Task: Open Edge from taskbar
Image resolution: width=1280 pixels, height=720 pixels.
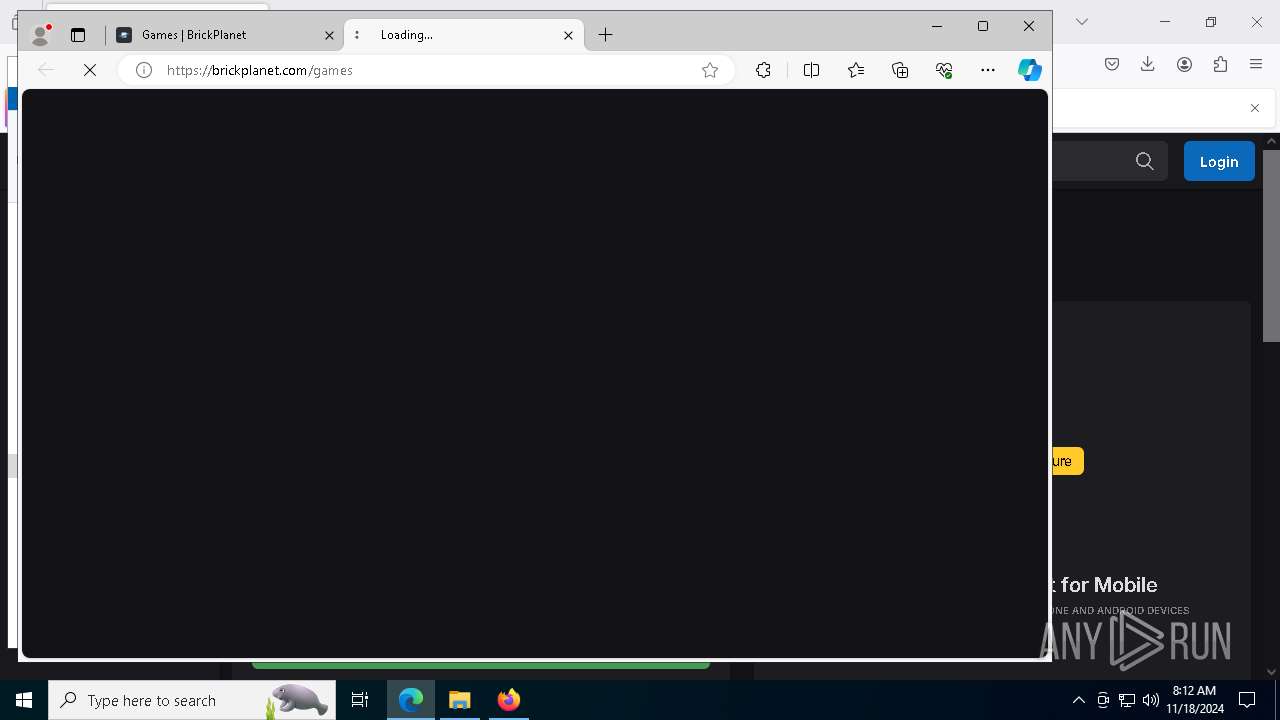Action: [411, 700]
